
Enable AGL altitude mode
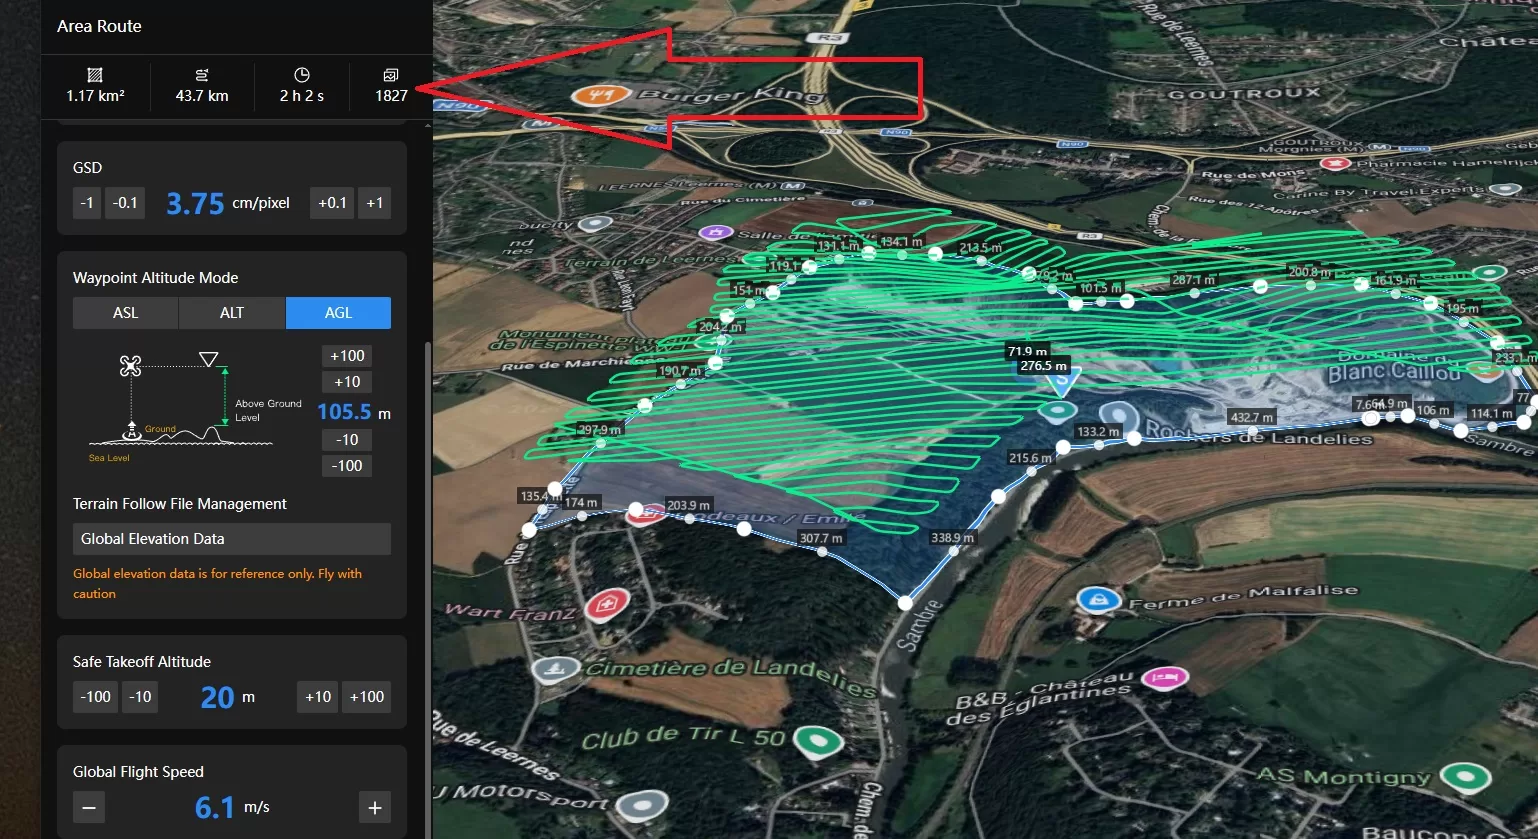338,312
